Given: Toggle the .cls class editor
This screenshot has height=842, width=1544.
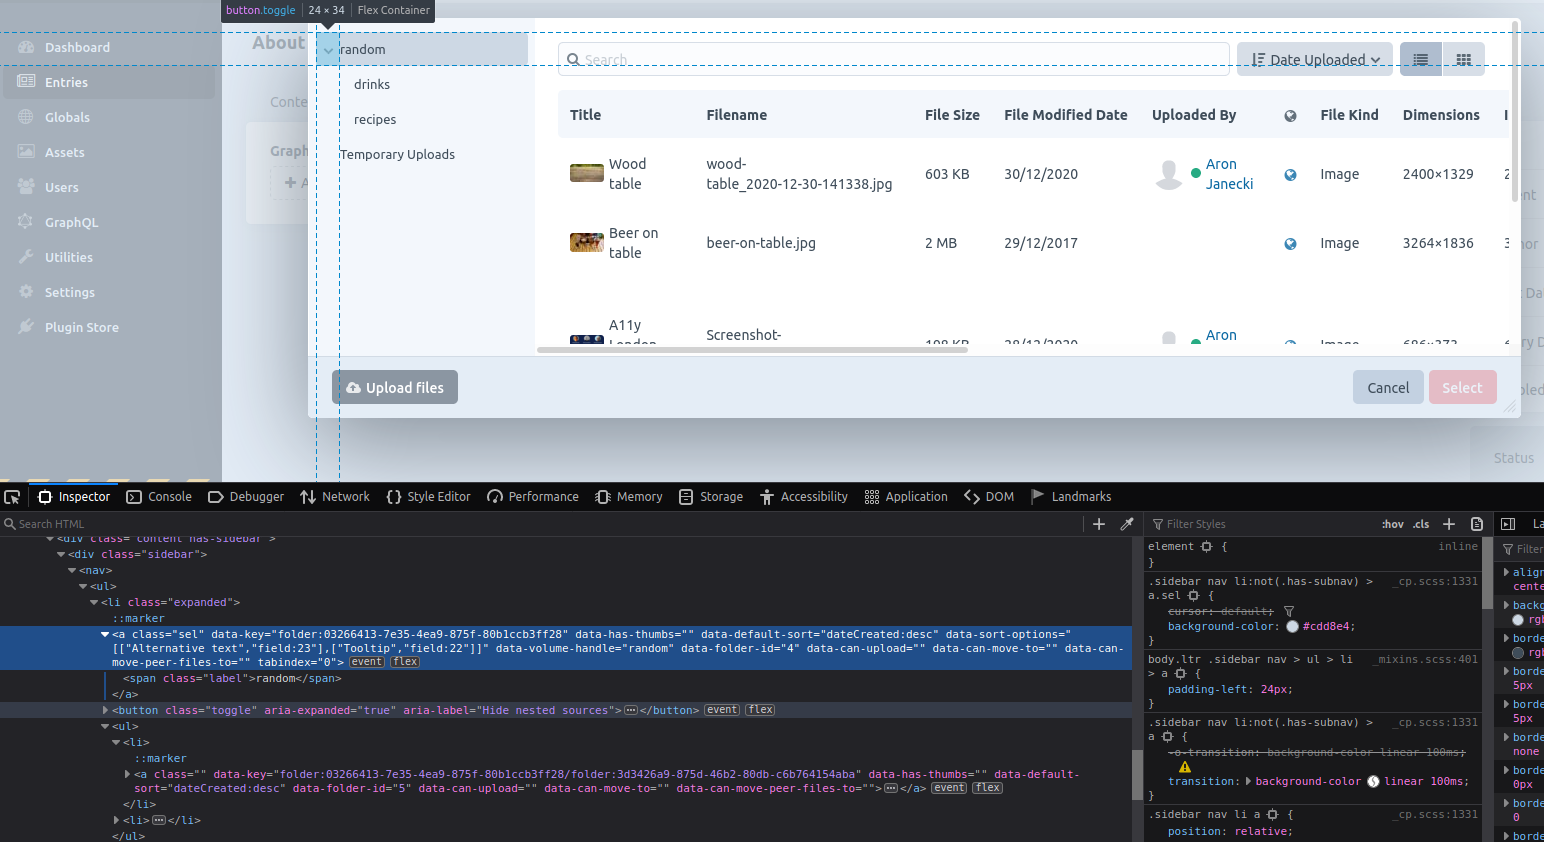Looking at the screenshot, I should pyautogui.click(x=1420, y=523).
